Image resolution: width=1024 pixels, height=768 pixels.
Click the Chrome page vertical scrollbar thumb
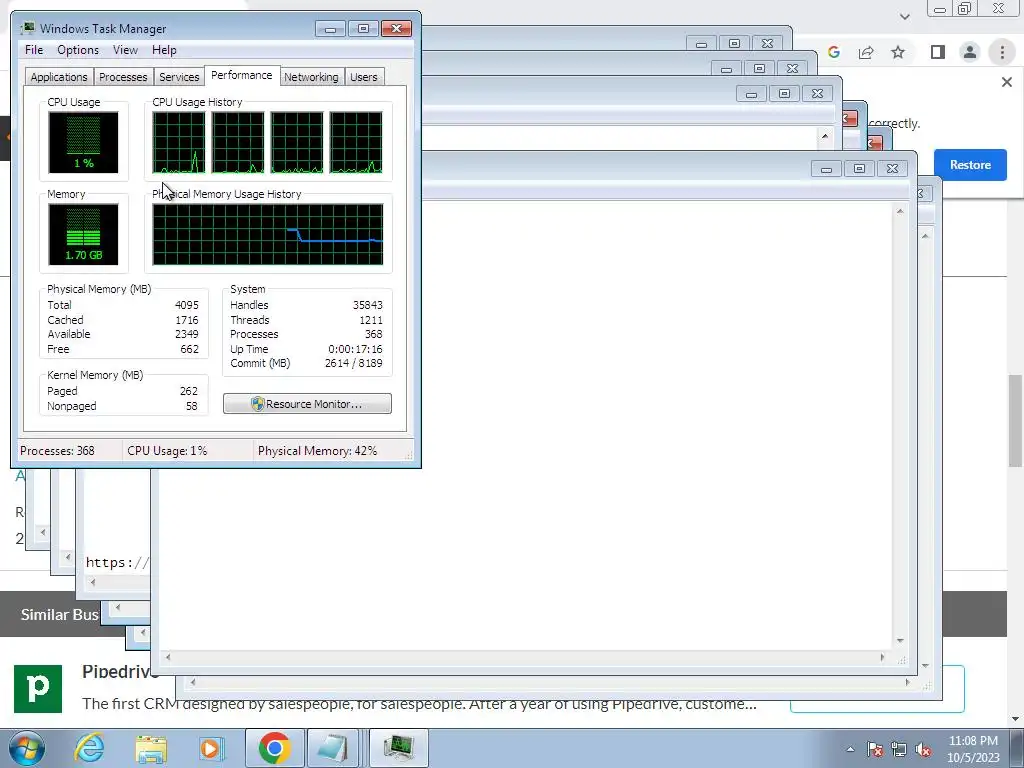coord(1016,421)
